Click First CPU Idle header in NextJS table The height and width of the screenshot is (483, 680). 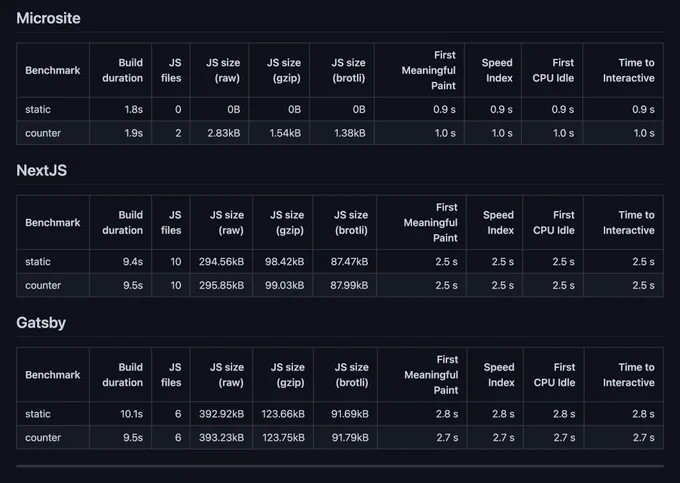tap(554, 222)
